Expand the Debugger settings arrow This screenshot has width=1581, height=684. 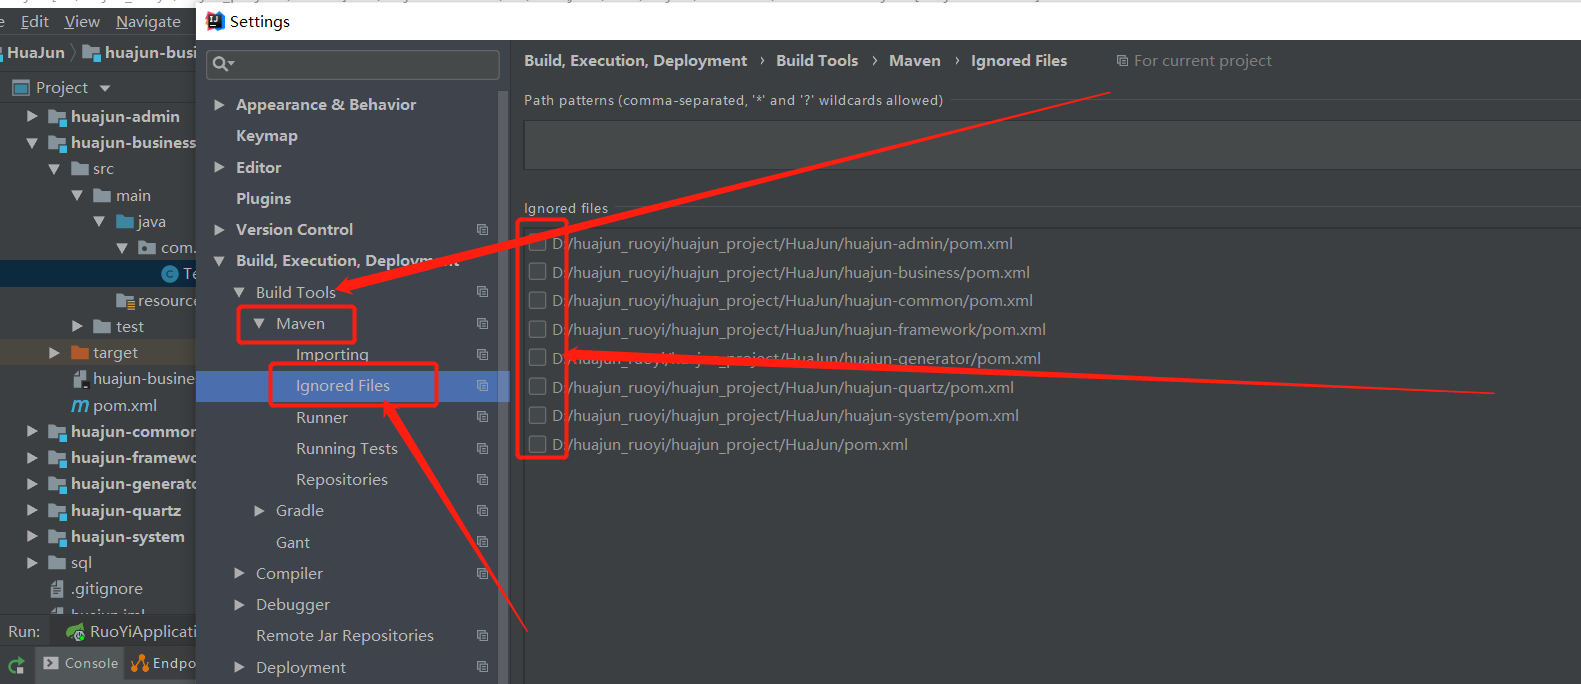click(239, 605)
